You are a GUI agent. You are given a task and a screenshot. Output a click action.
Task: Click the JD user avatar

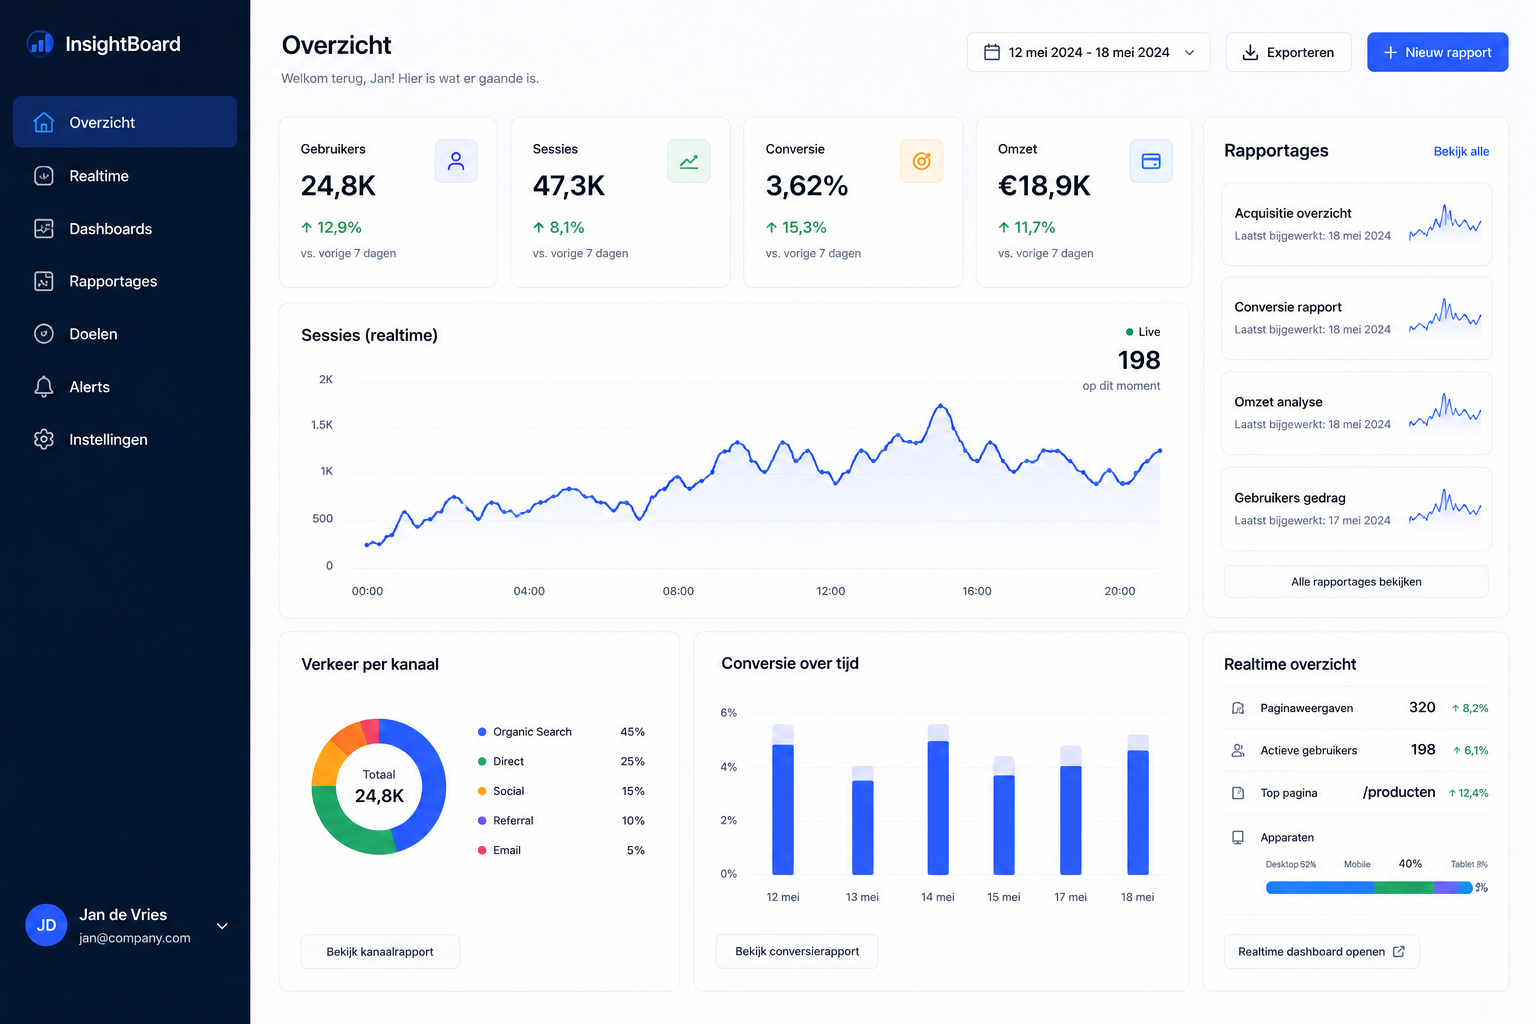click(46, 925)
